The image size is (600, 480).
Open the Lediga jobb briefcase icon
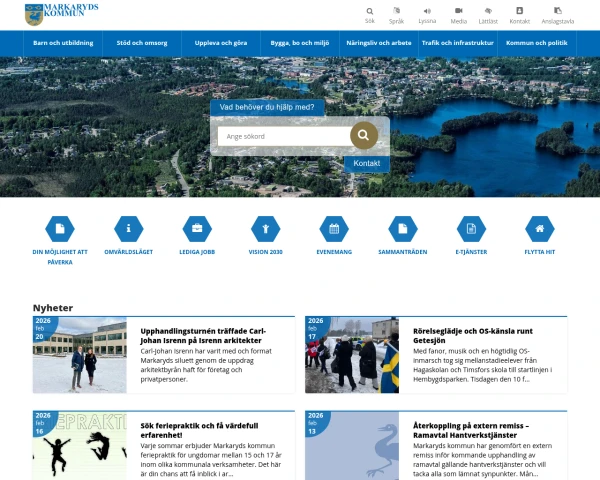(197, 229)
